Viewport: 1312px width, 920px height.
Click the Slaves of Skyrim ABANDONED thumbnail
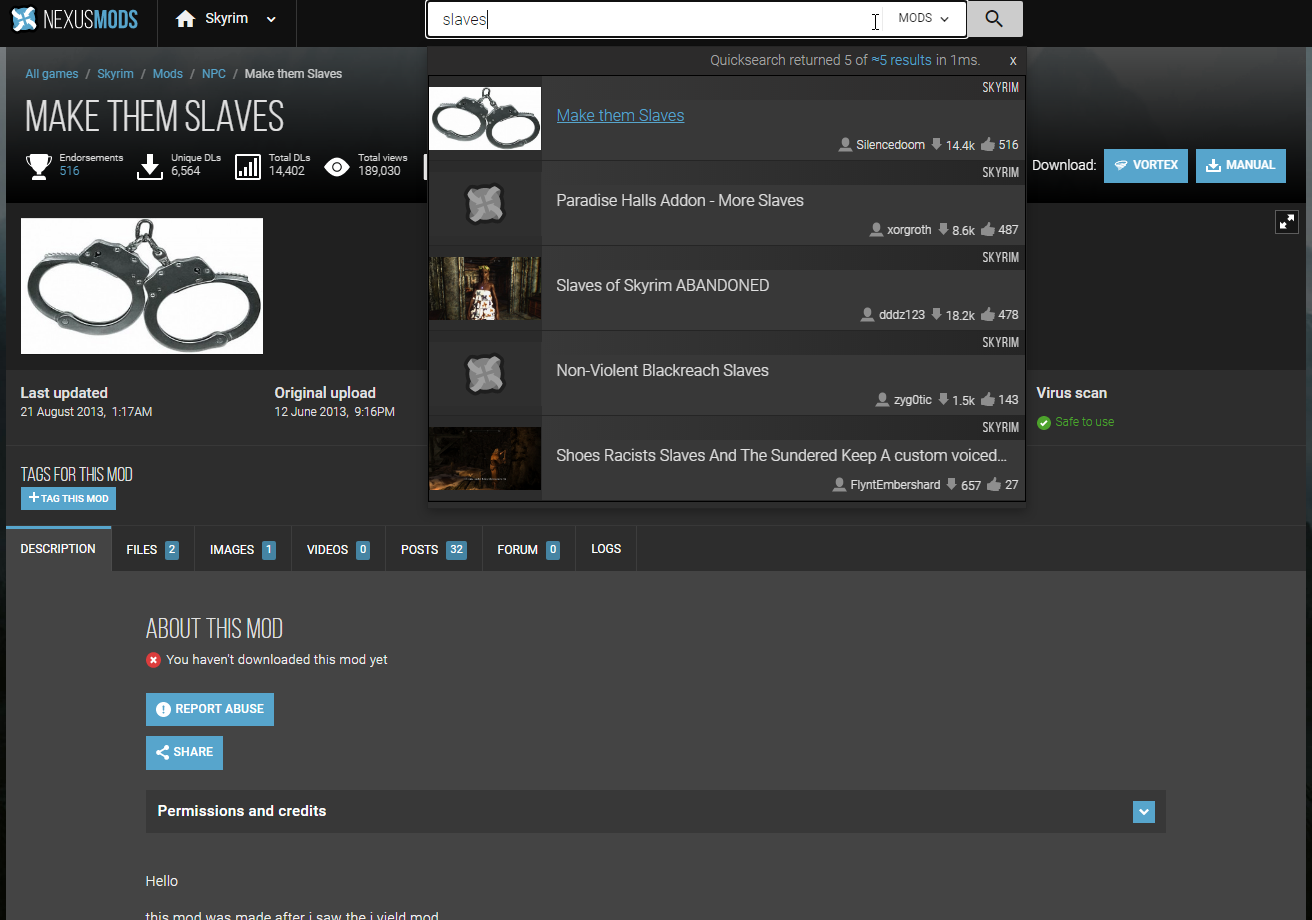tap(485, 288)
